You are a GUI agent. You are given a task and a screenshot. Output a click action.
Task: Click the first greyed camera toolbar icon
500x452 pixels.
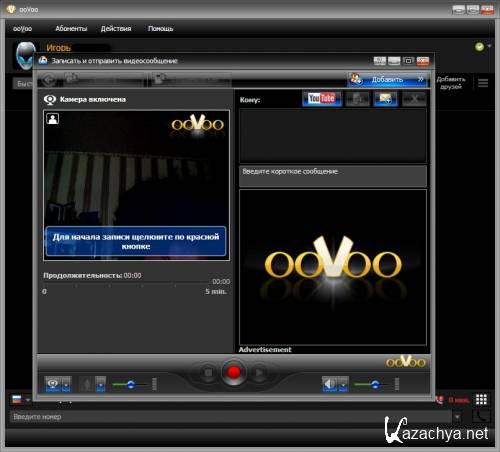pyautogui.click(x=72, y=79)
